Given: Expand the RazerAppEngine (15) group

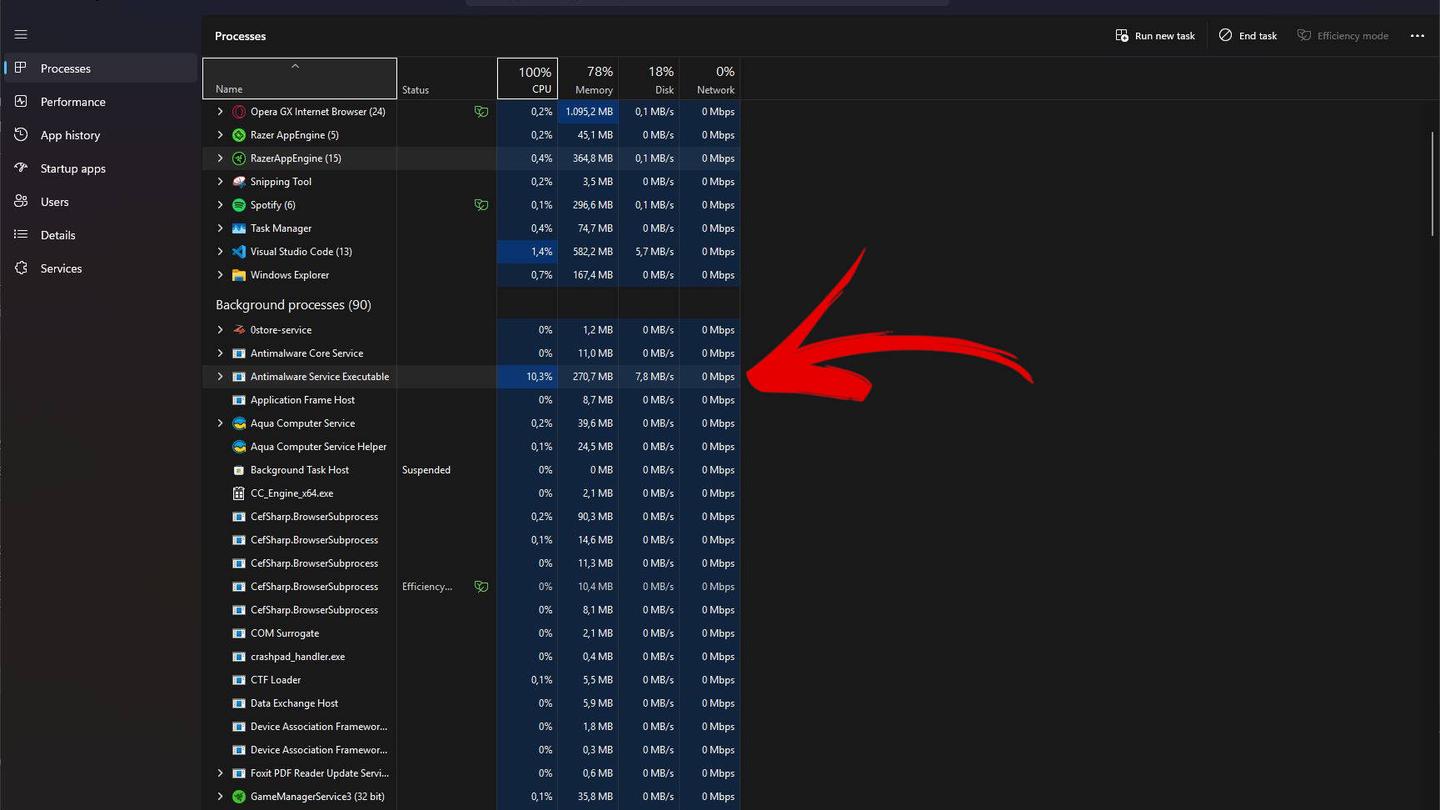Looking at the screenshot, I should click(x=220, y=158).
